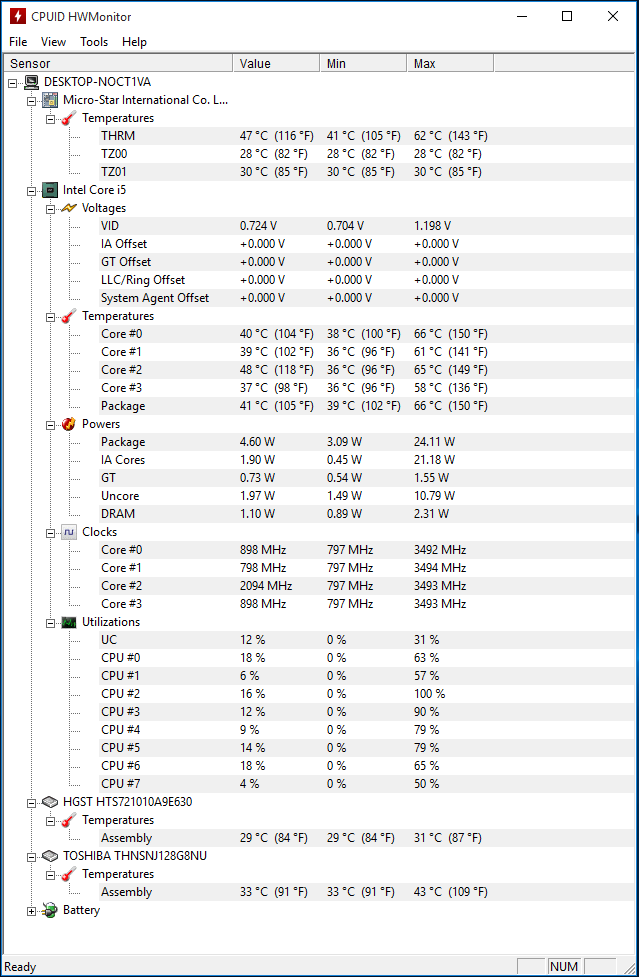Image resolution: width=639 pixels, height=977 pixels.
Task: Collapse the Intel Core i5 node
Action: point(31,191)
